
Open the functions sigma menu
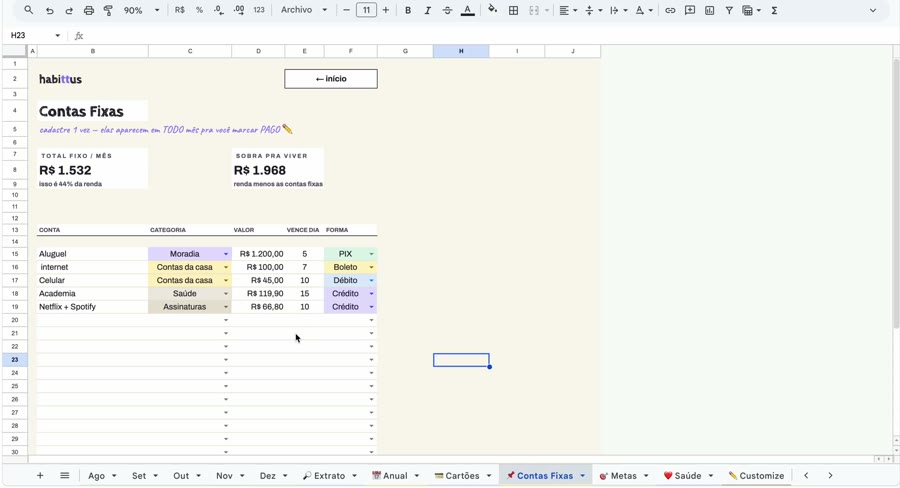click(774, 10)
